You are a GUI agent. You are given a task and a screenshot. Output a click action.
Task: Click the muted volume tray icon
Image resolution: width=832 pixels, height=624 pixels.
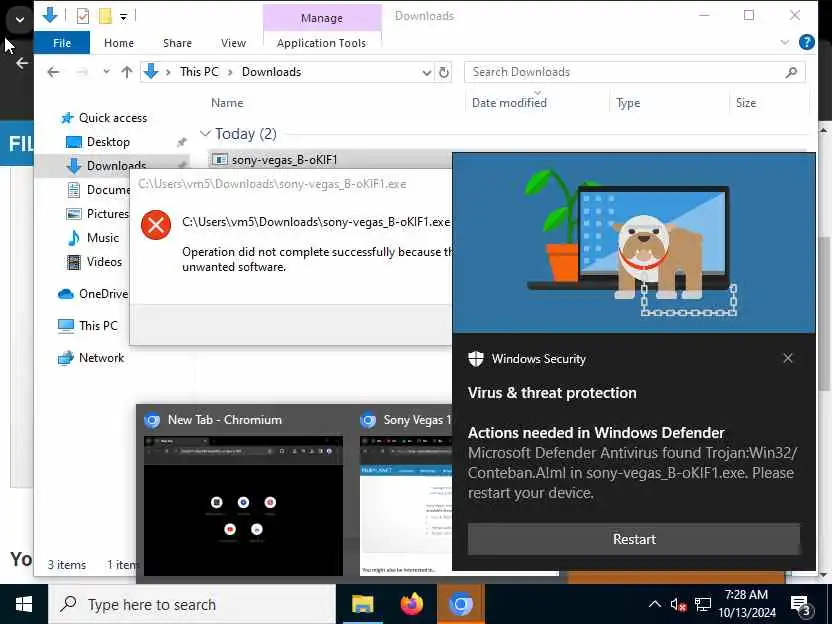[678, 604]
